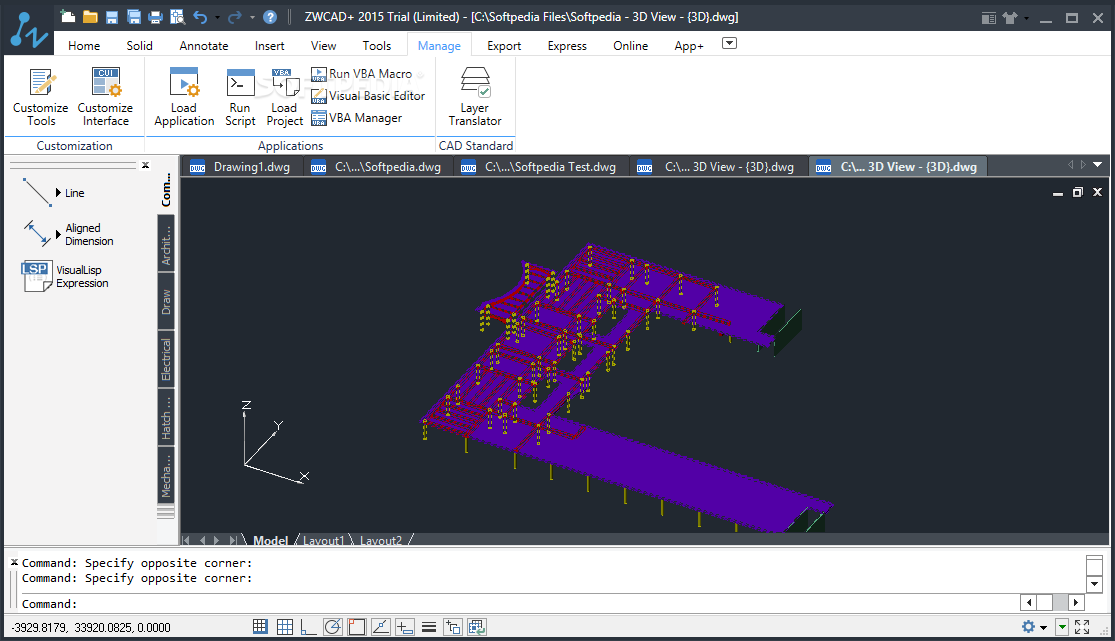The width and height of the screenshot is (1115, 641).
Task: Open the Express ribbon tab
Action: 567,46
